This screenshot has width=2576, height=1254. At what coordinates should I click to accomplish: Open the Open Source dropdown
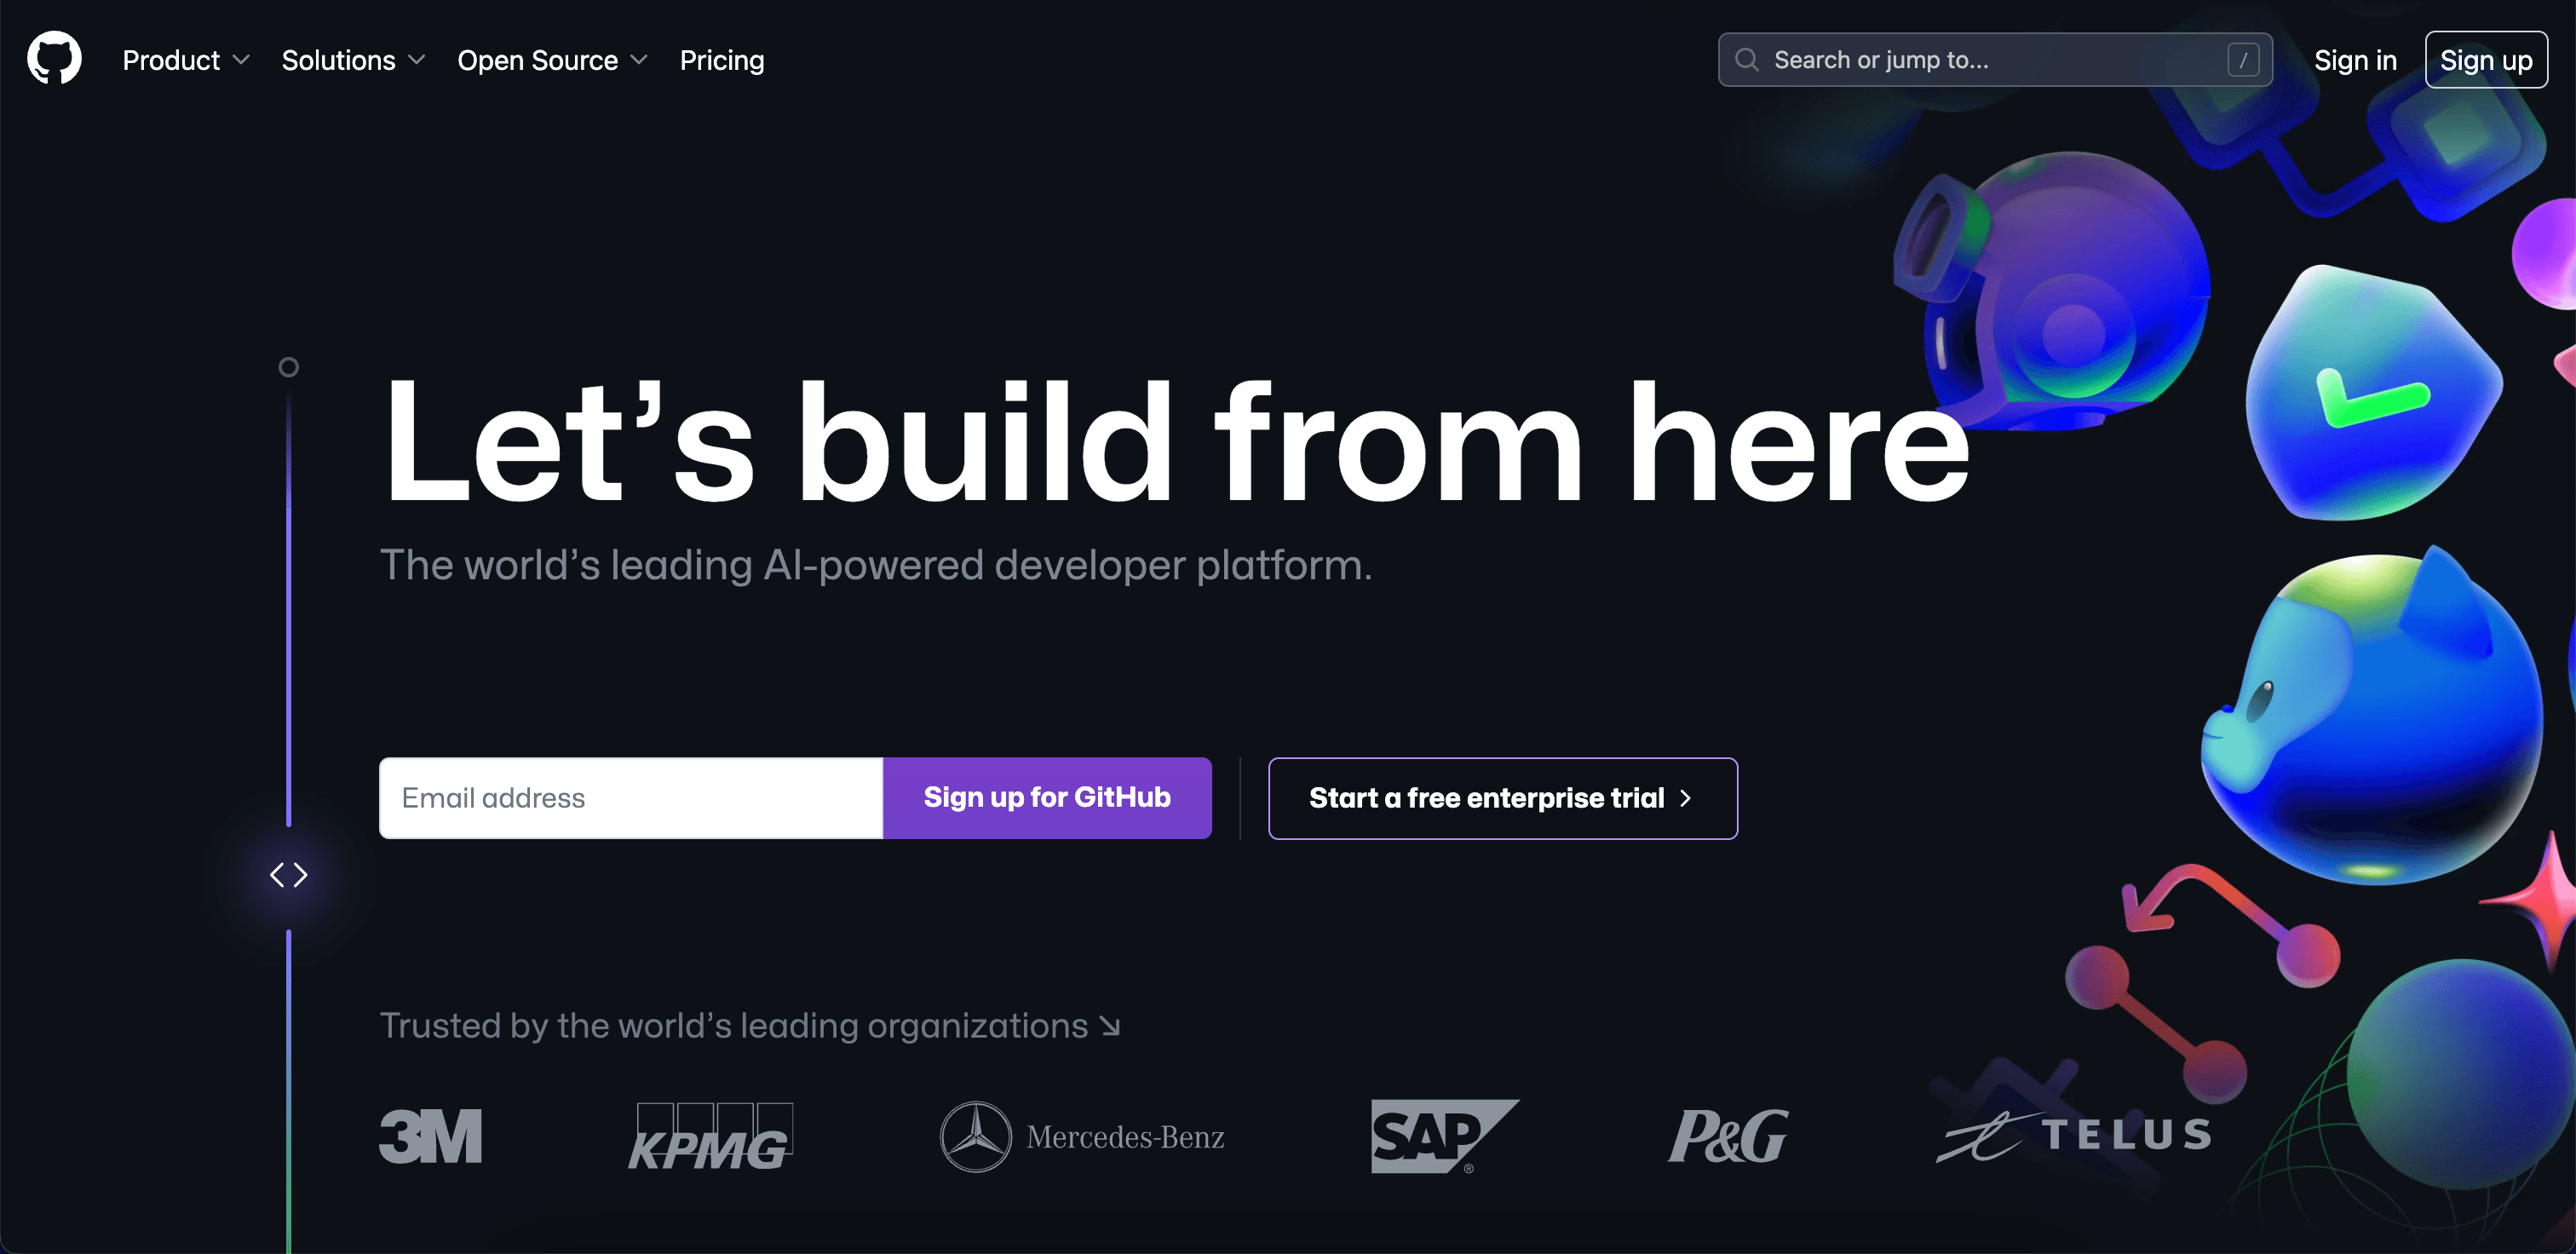(x=552, y=60)
